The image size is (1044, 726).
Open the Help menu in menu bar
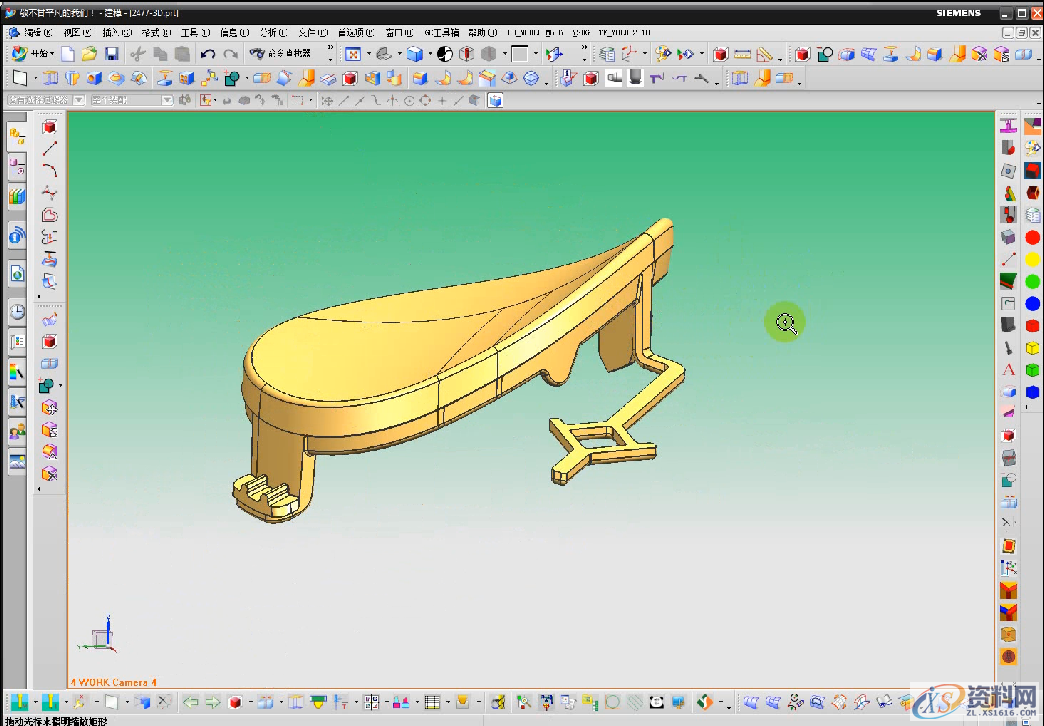[x=482, y=32]
